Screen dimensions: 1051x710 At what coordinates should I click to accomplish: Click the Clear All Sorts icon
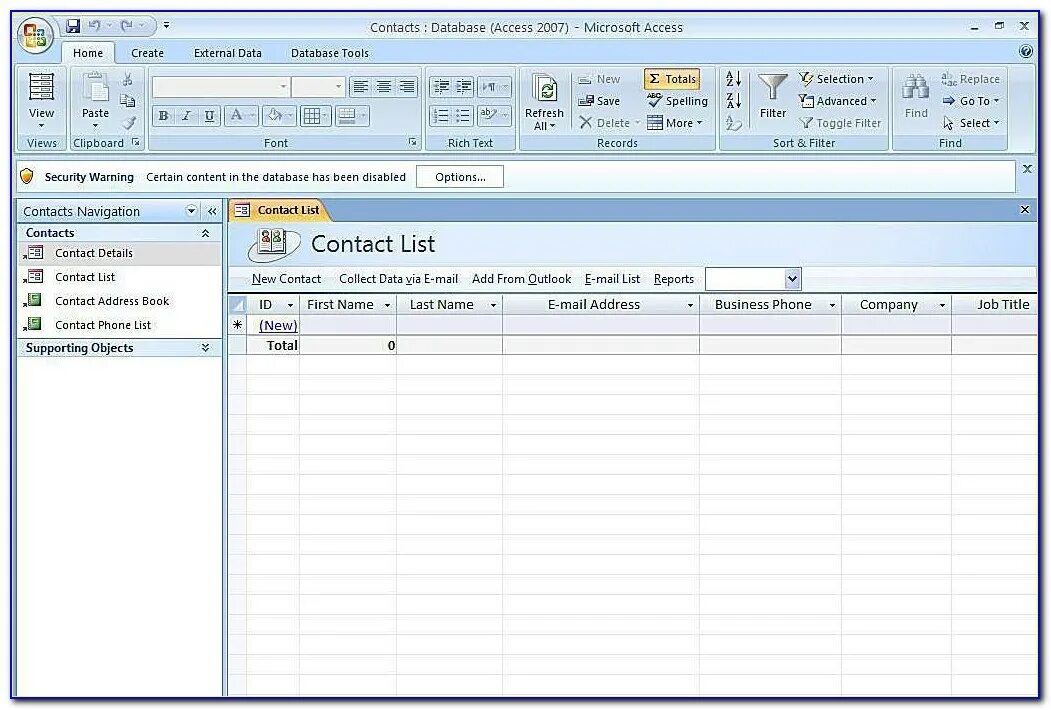click(734, 123)
